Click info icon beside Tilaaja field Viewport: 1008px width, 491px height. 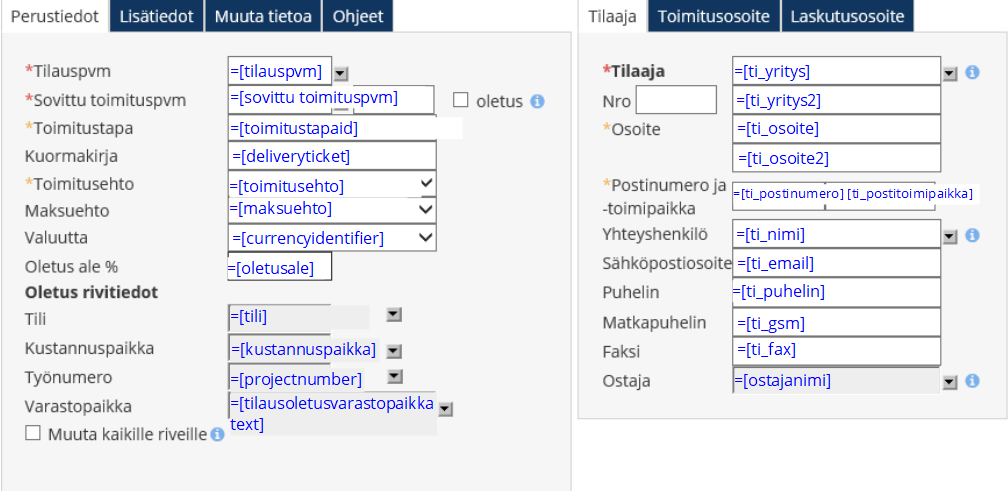point(972,73)
